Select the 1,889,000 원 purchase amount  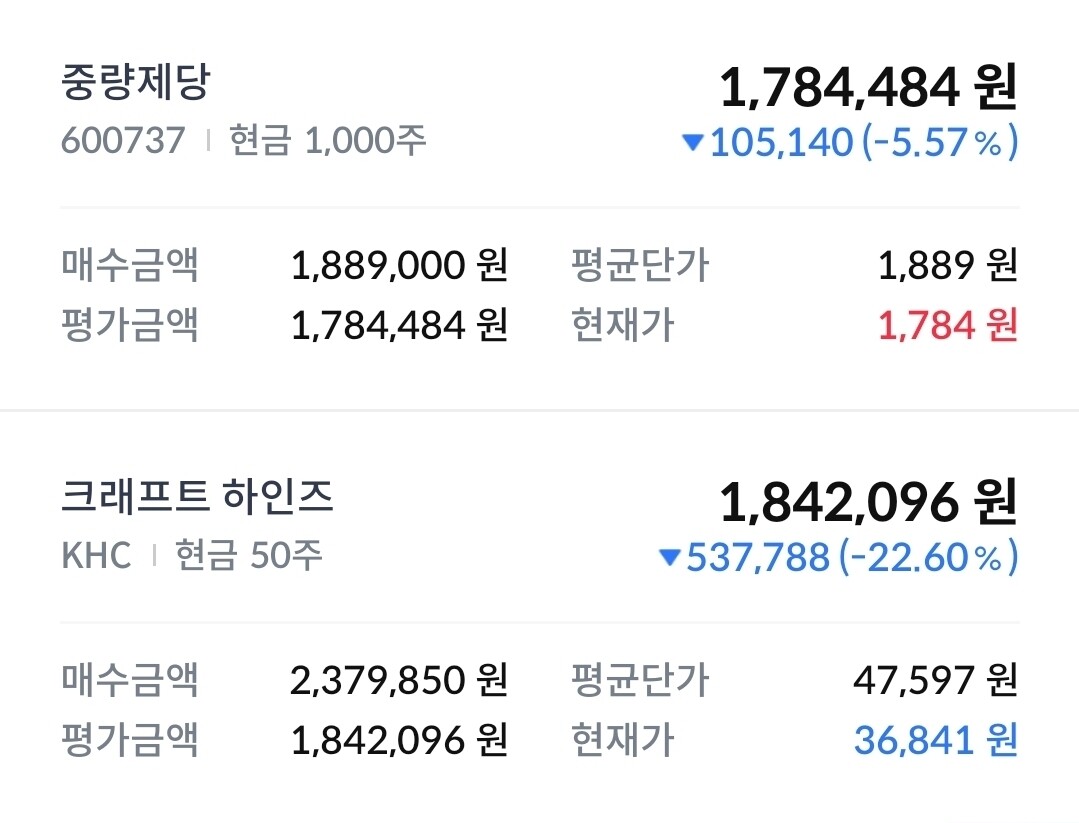coord(399,266)
